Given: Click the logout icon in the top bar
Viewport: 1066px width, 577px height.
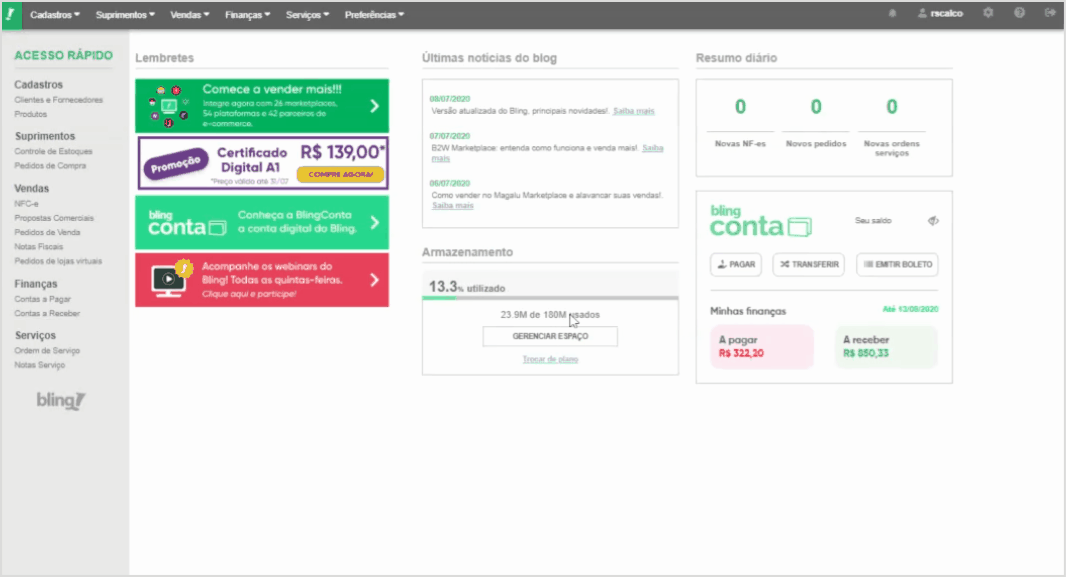Looking at the screenshot, I should [x=1050, y=13].
